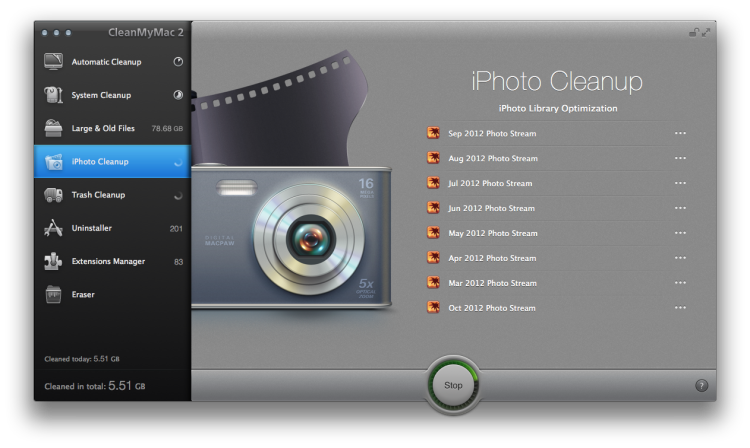The image size is (750, 448).
Task: Click the Eraser label in the sidebar
Action: pos(83,295)
